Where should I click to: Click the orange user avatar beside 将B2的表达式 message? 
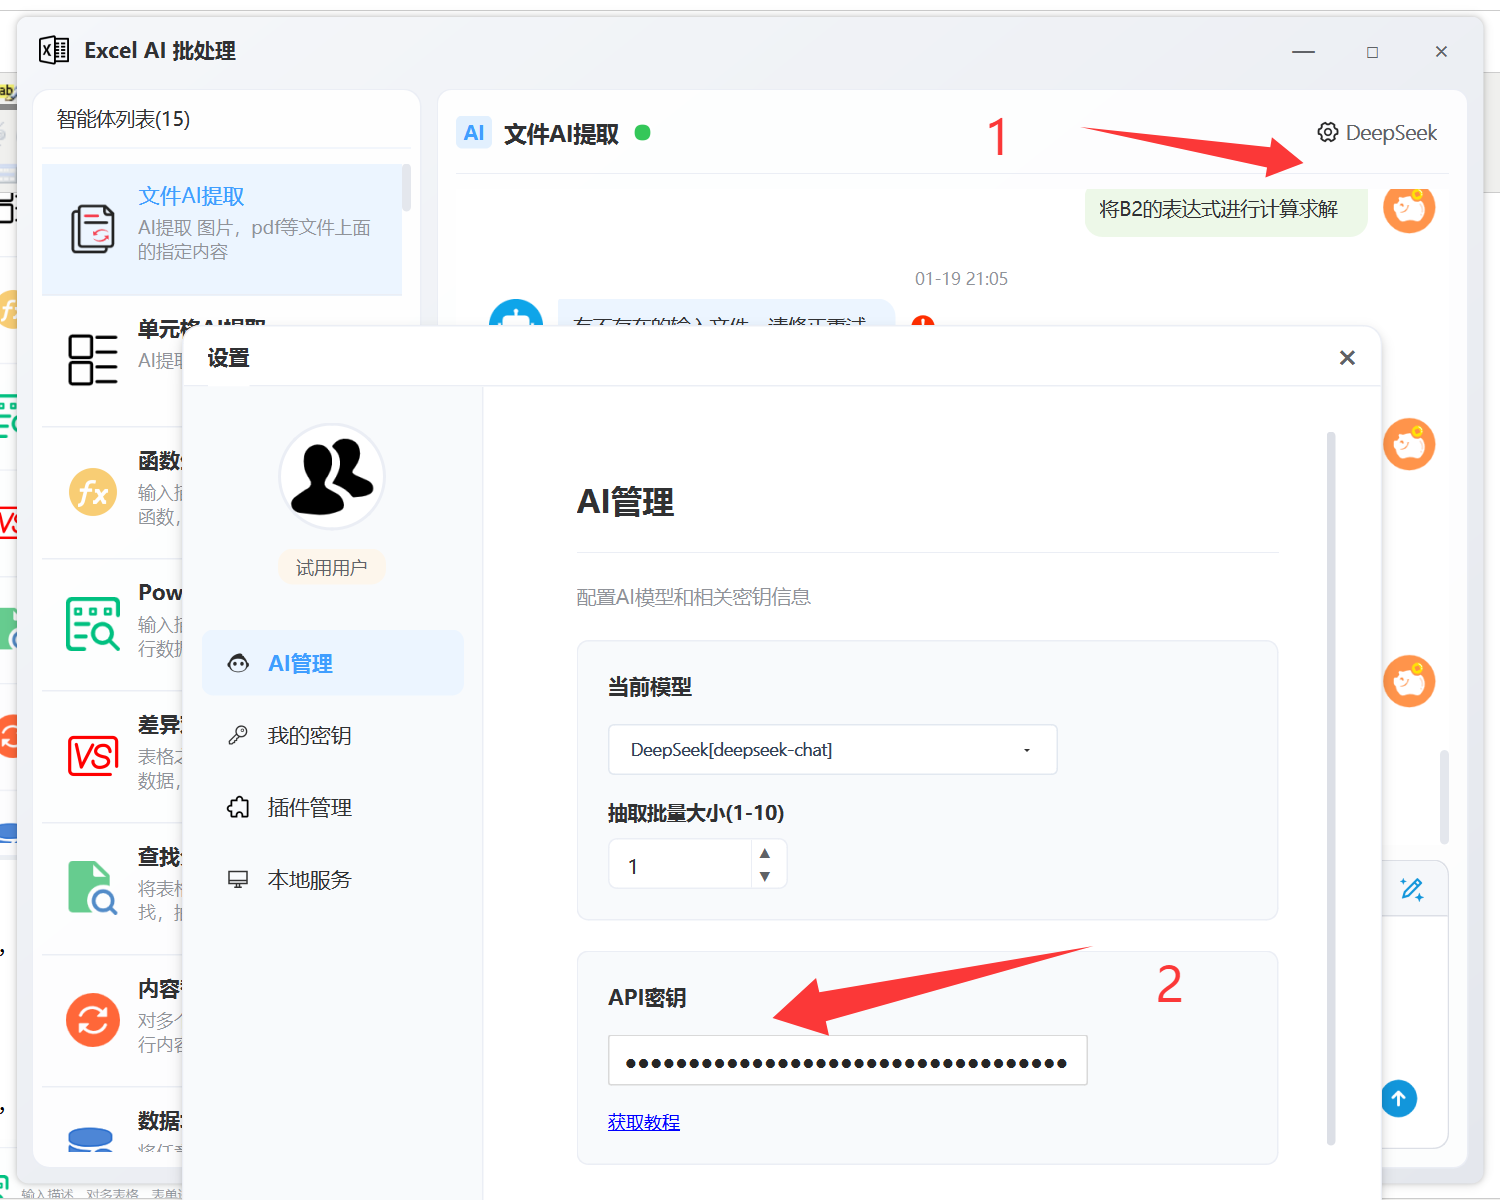tap(1409, 208)
